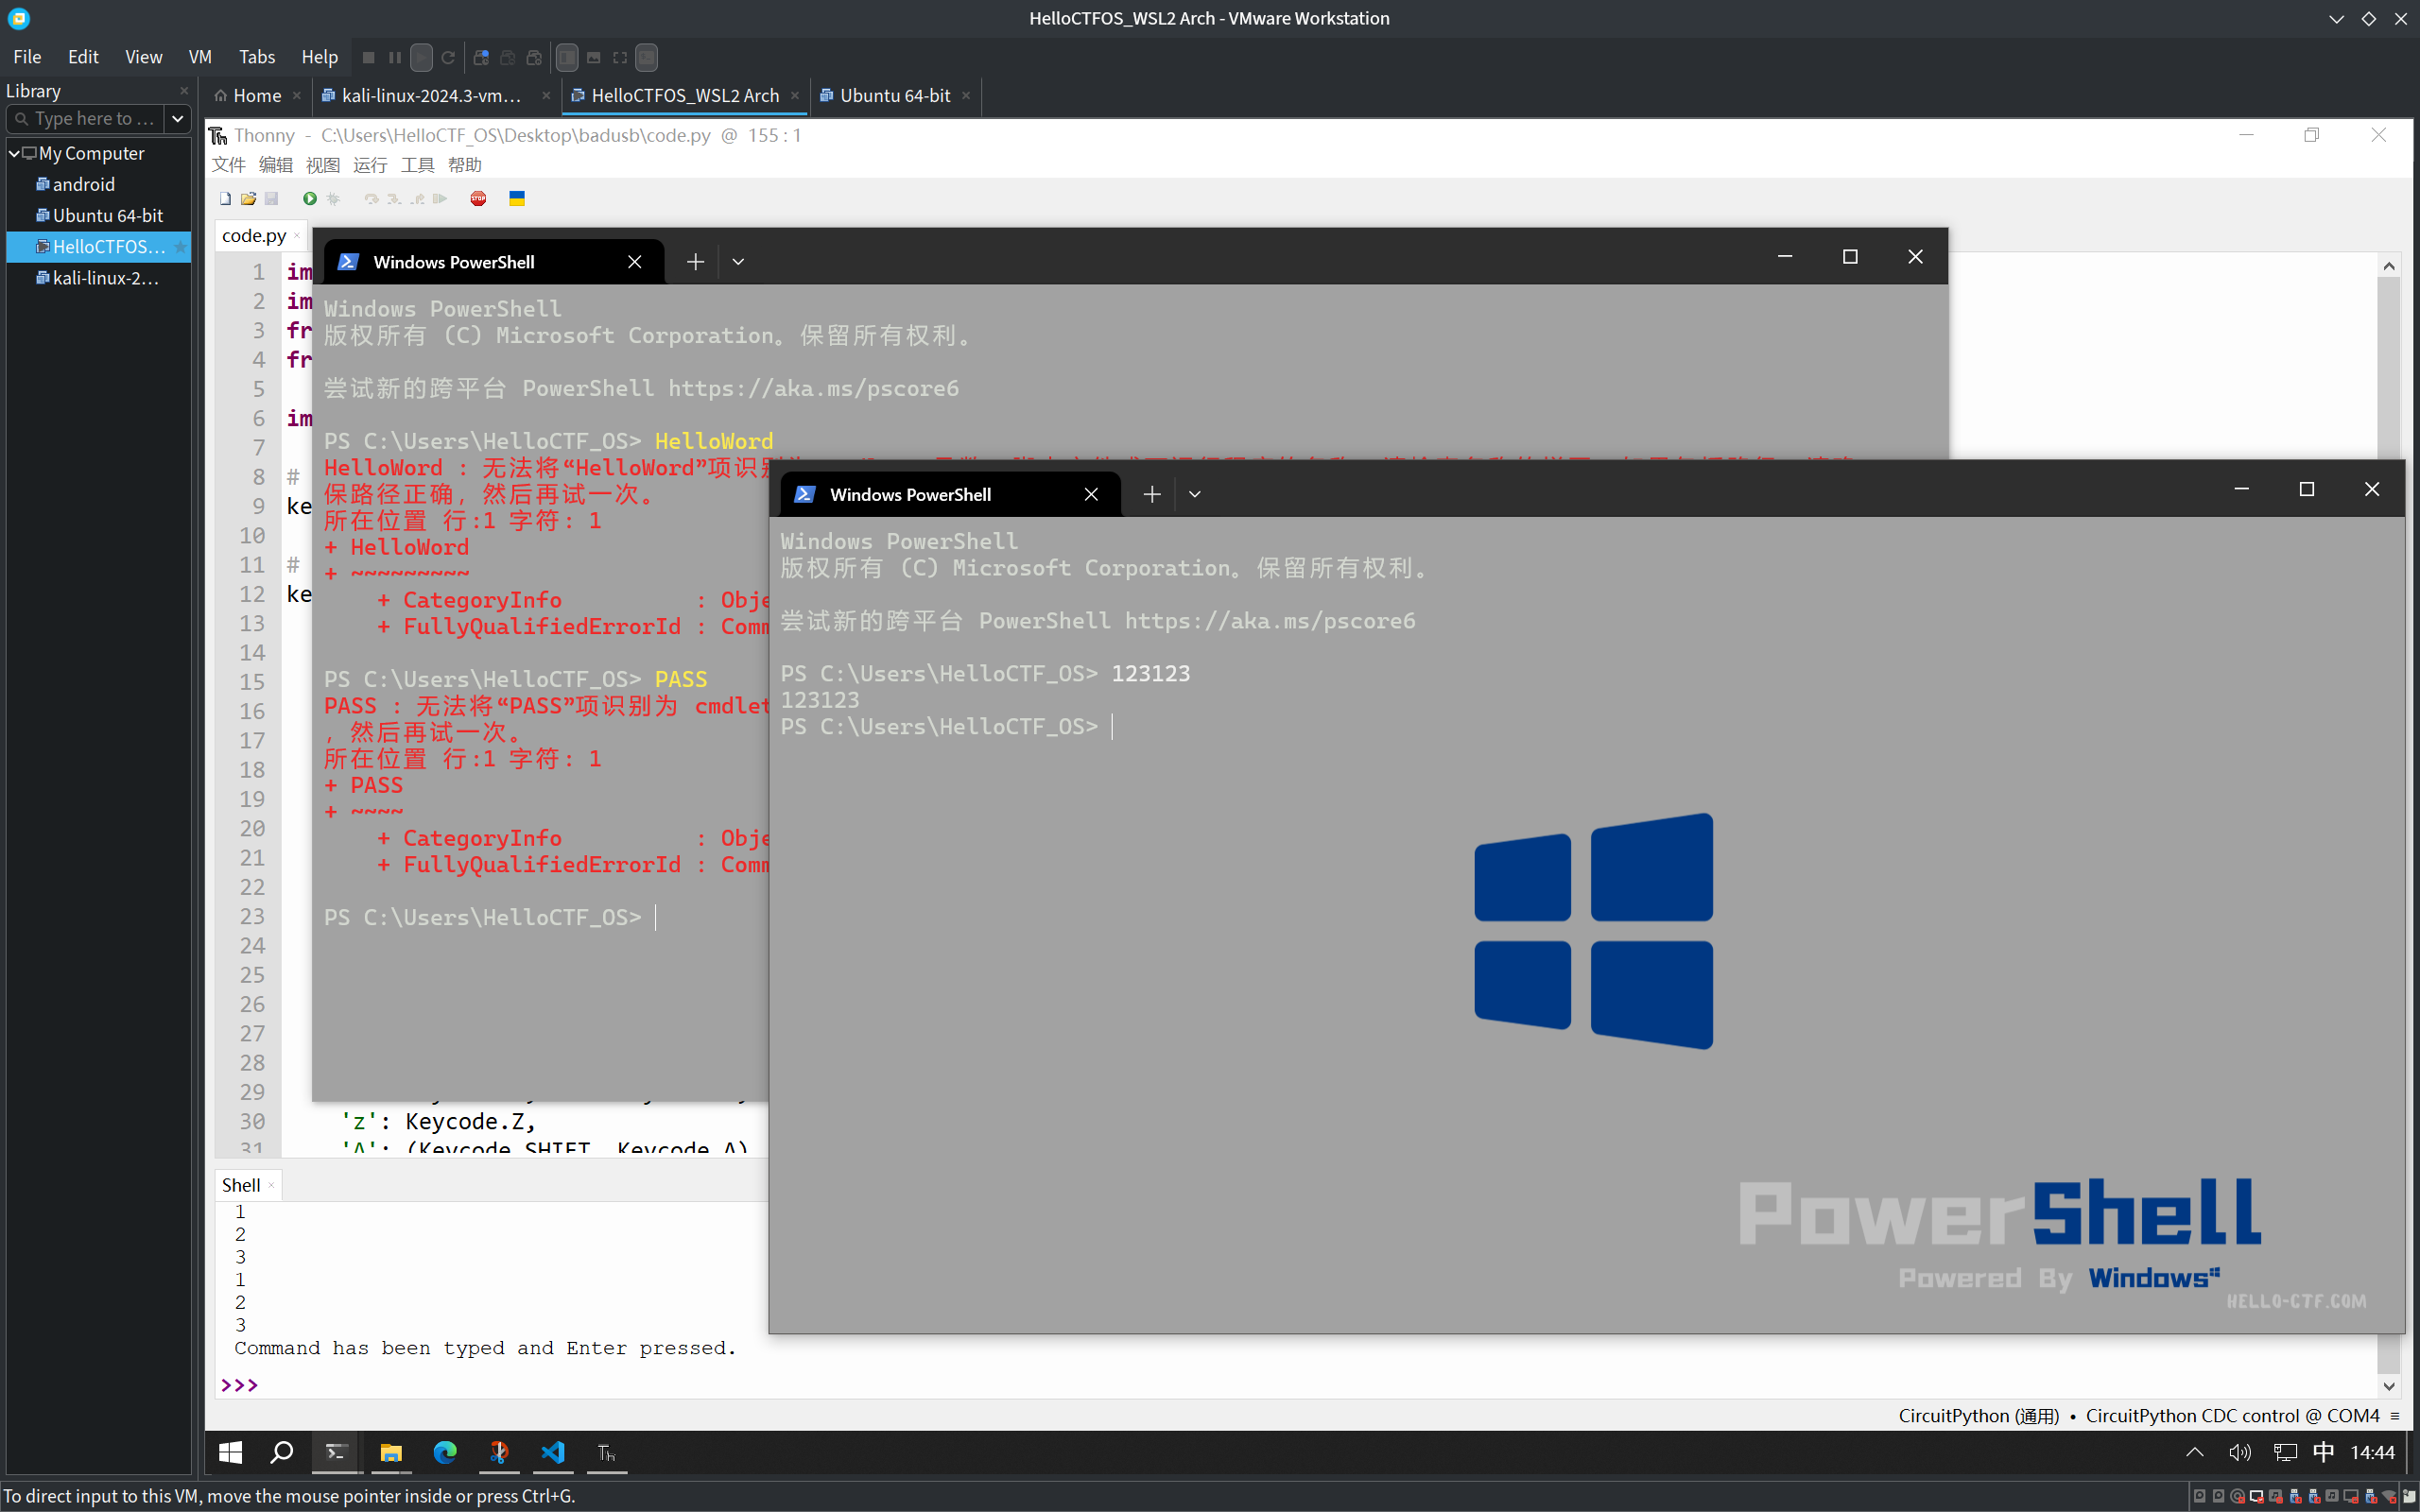Click the VS Code taskbar icon

coord(553,1452)
